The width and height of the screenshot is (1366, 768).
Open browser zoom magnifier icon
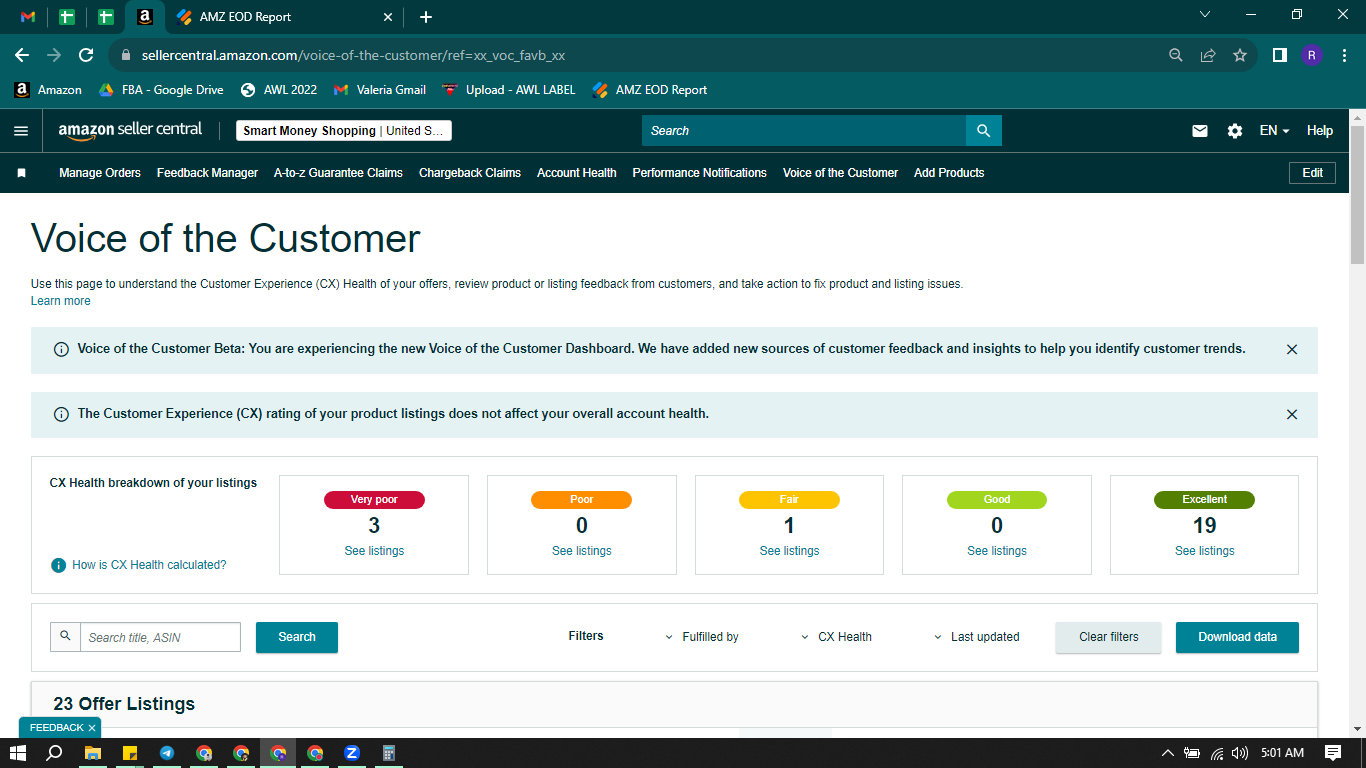pyautogui.click(x=1176, y=55)
